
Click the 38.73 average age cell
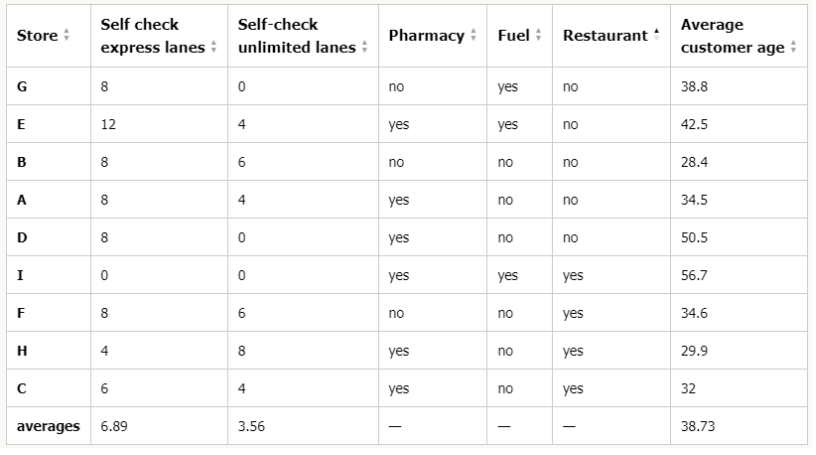(x=698, y=426)
